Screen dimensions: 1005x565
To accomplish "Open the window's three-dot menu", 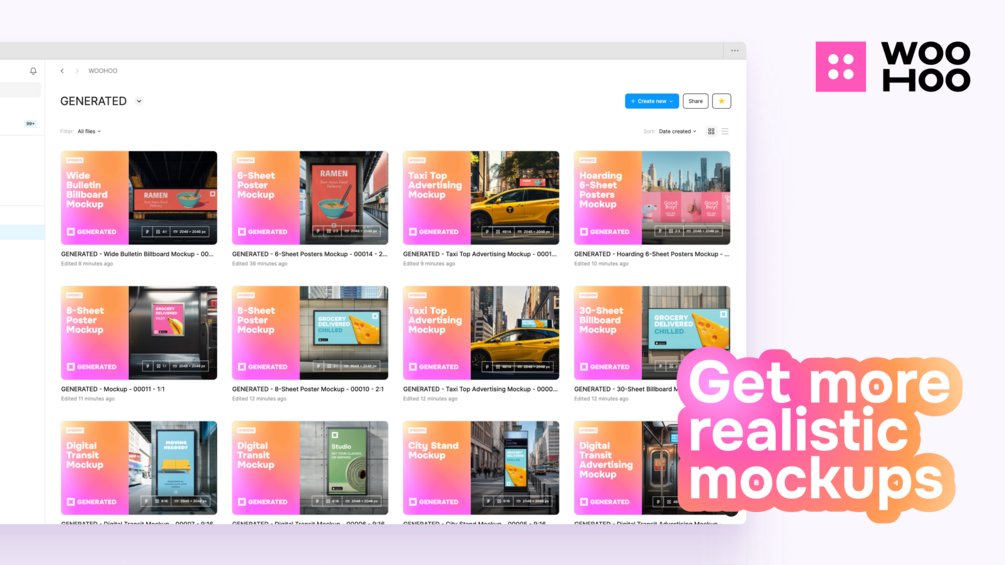I will point(735,51).
